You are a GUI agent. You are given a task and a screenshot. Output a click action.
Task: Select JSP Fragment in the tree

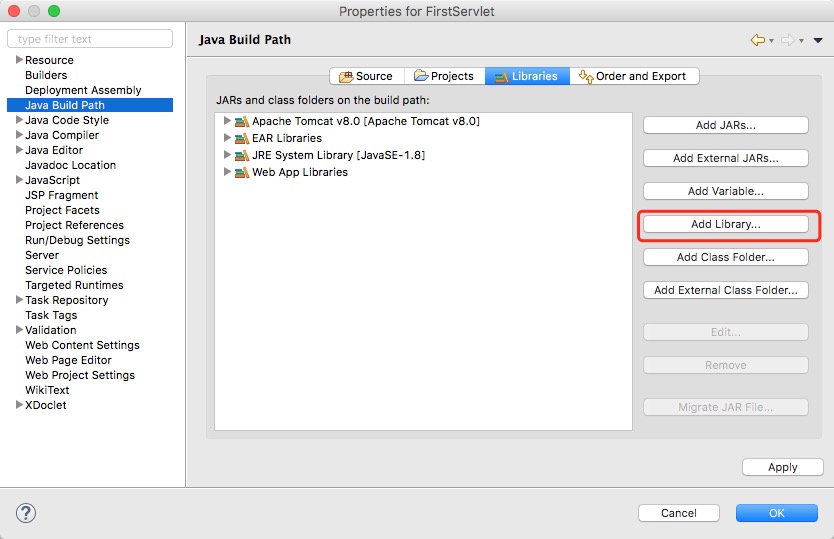tap(62, 195)
